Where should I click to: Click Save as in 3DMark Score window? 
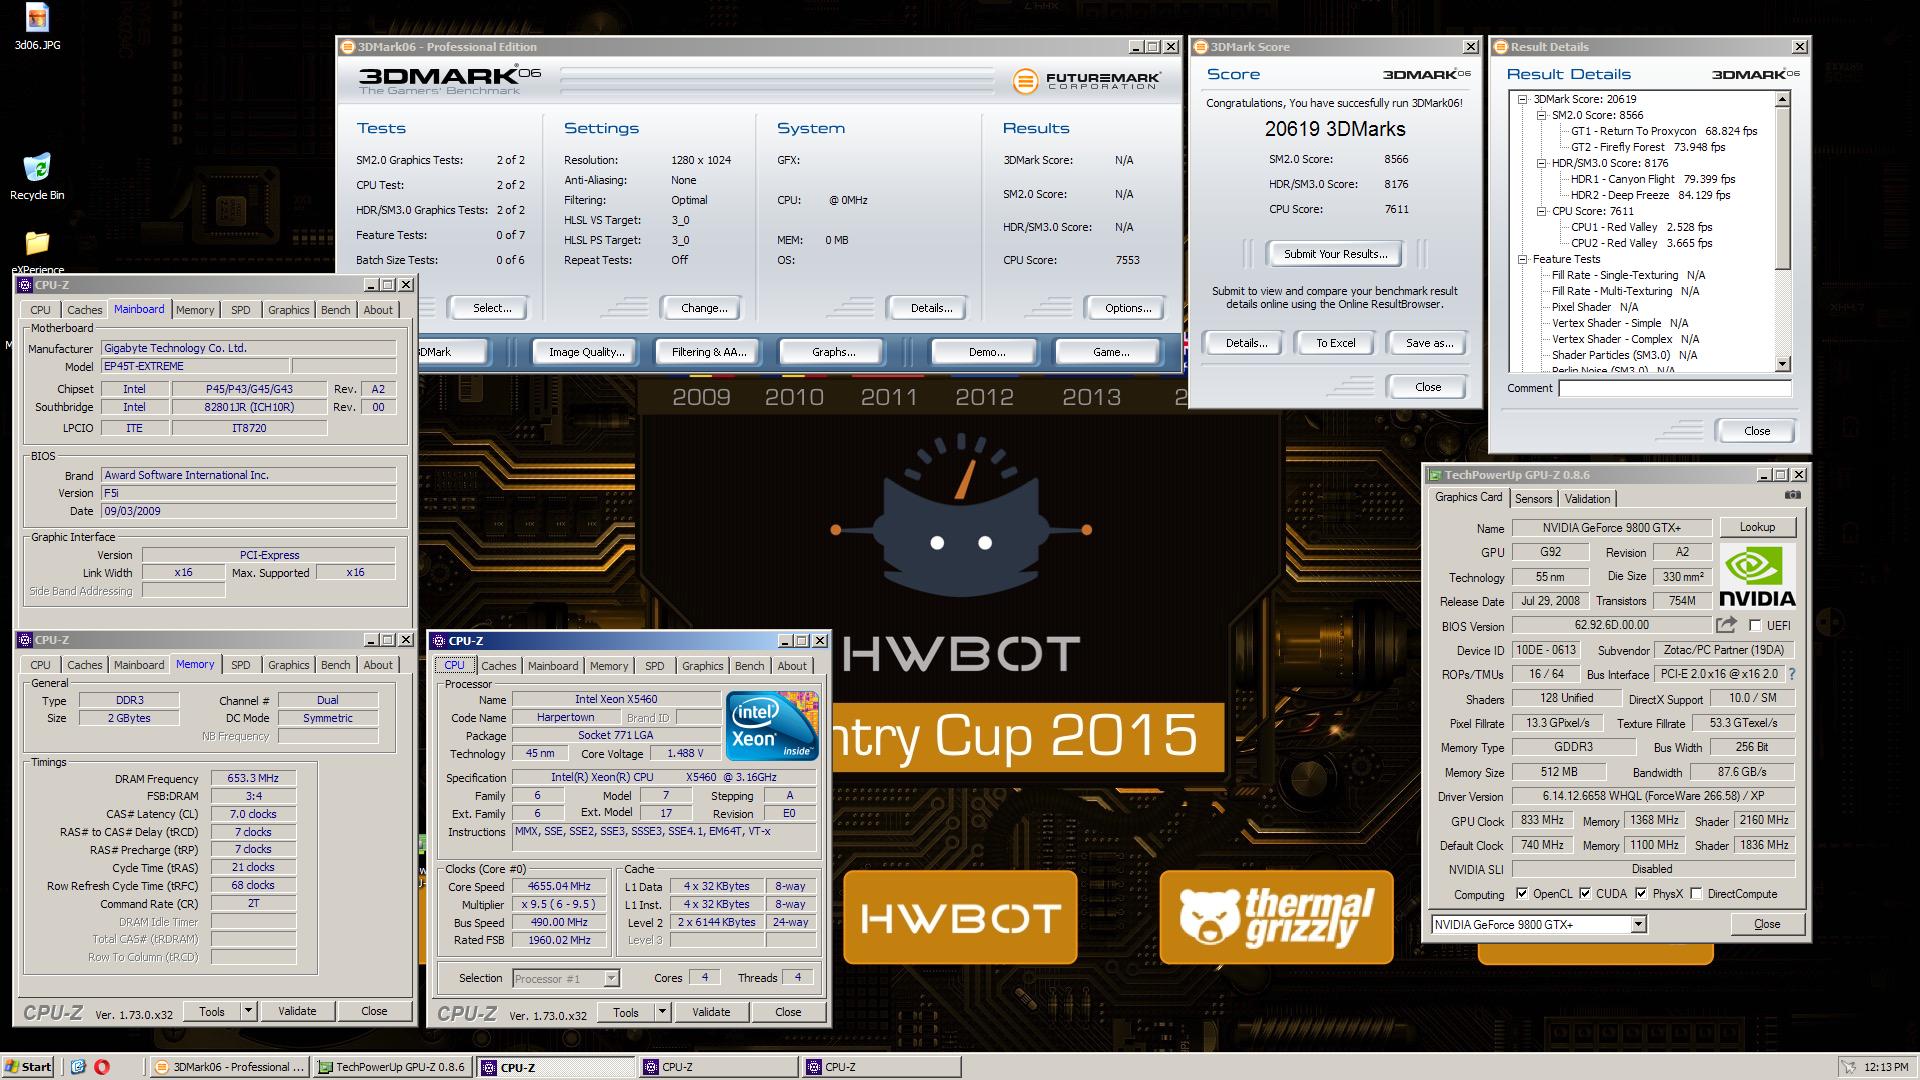(x=1428, y=343)
